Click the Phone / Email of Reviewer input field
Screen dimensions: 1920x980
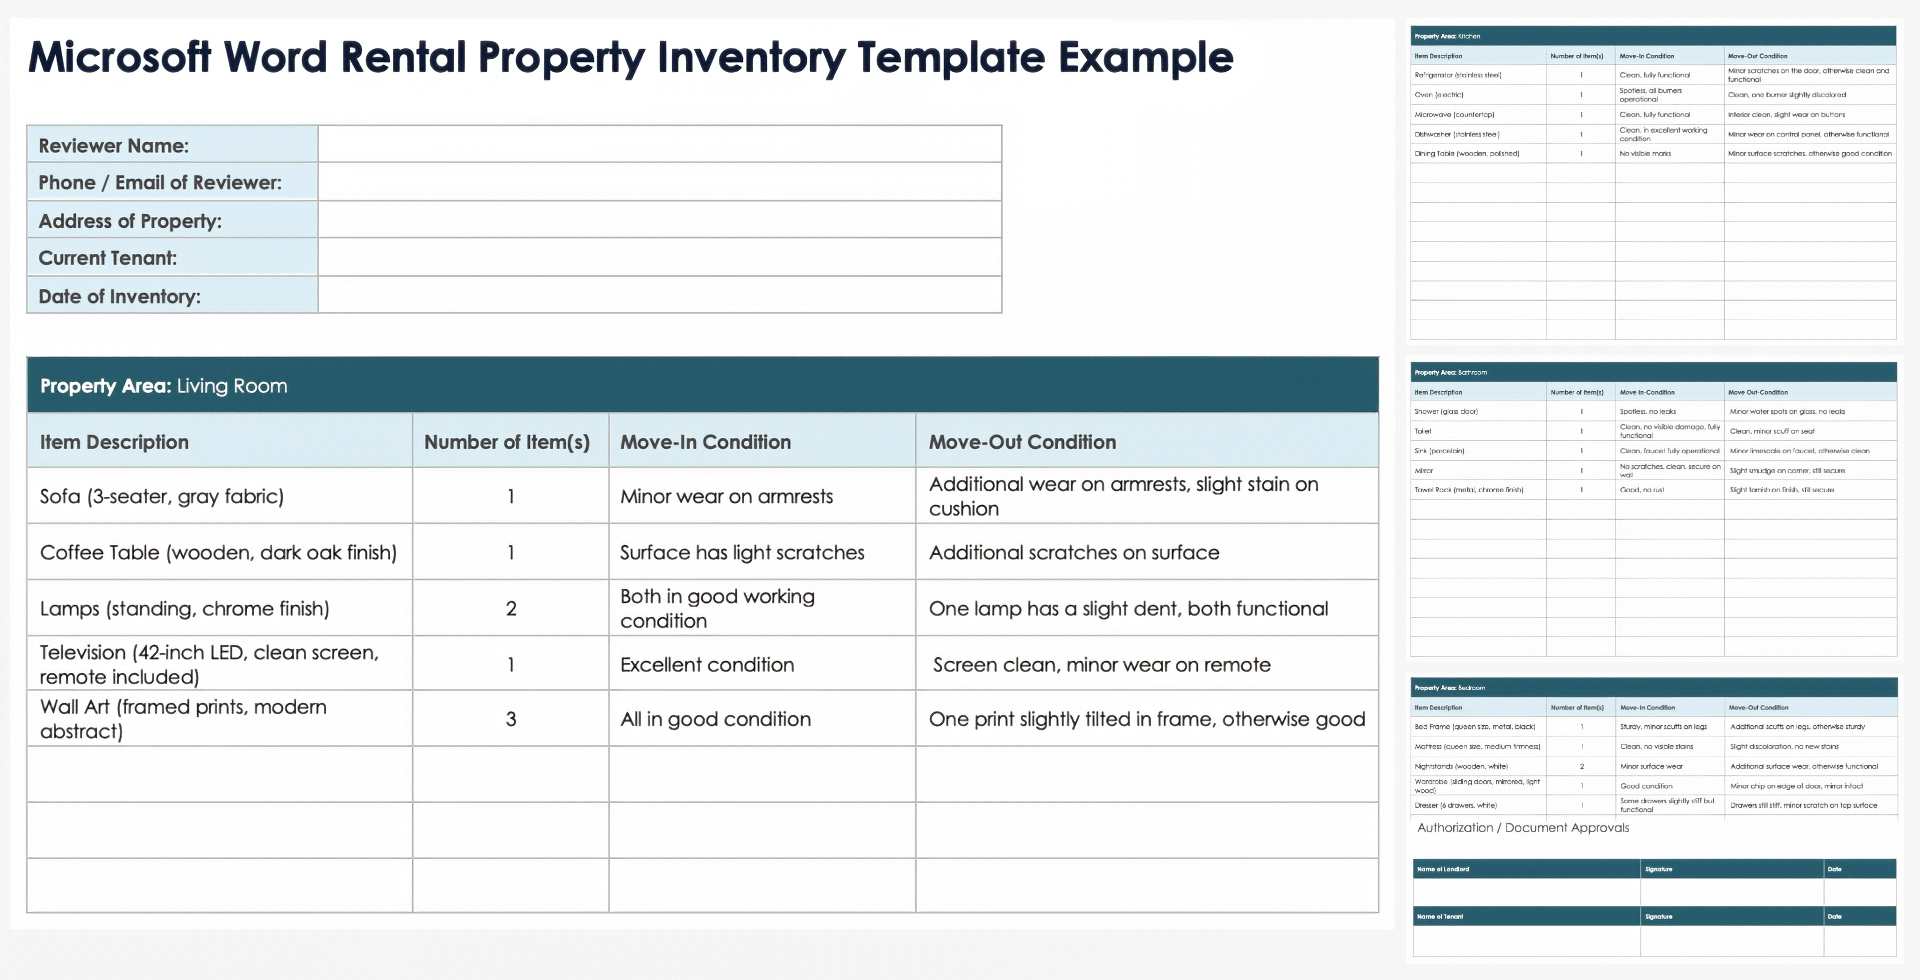click(x=660, y=182)
